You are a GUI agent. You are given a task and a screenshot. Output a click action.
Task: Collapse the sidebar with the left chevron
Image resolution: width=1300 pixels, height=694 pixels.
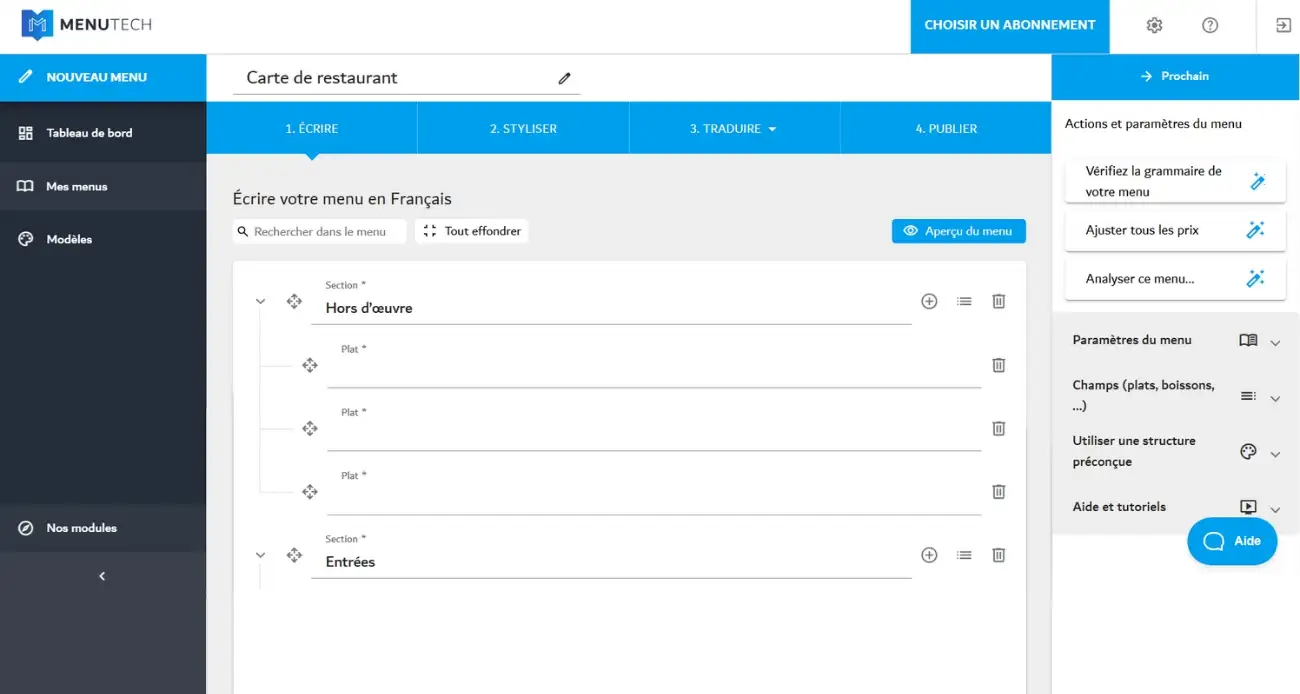(x=101, y=576)
